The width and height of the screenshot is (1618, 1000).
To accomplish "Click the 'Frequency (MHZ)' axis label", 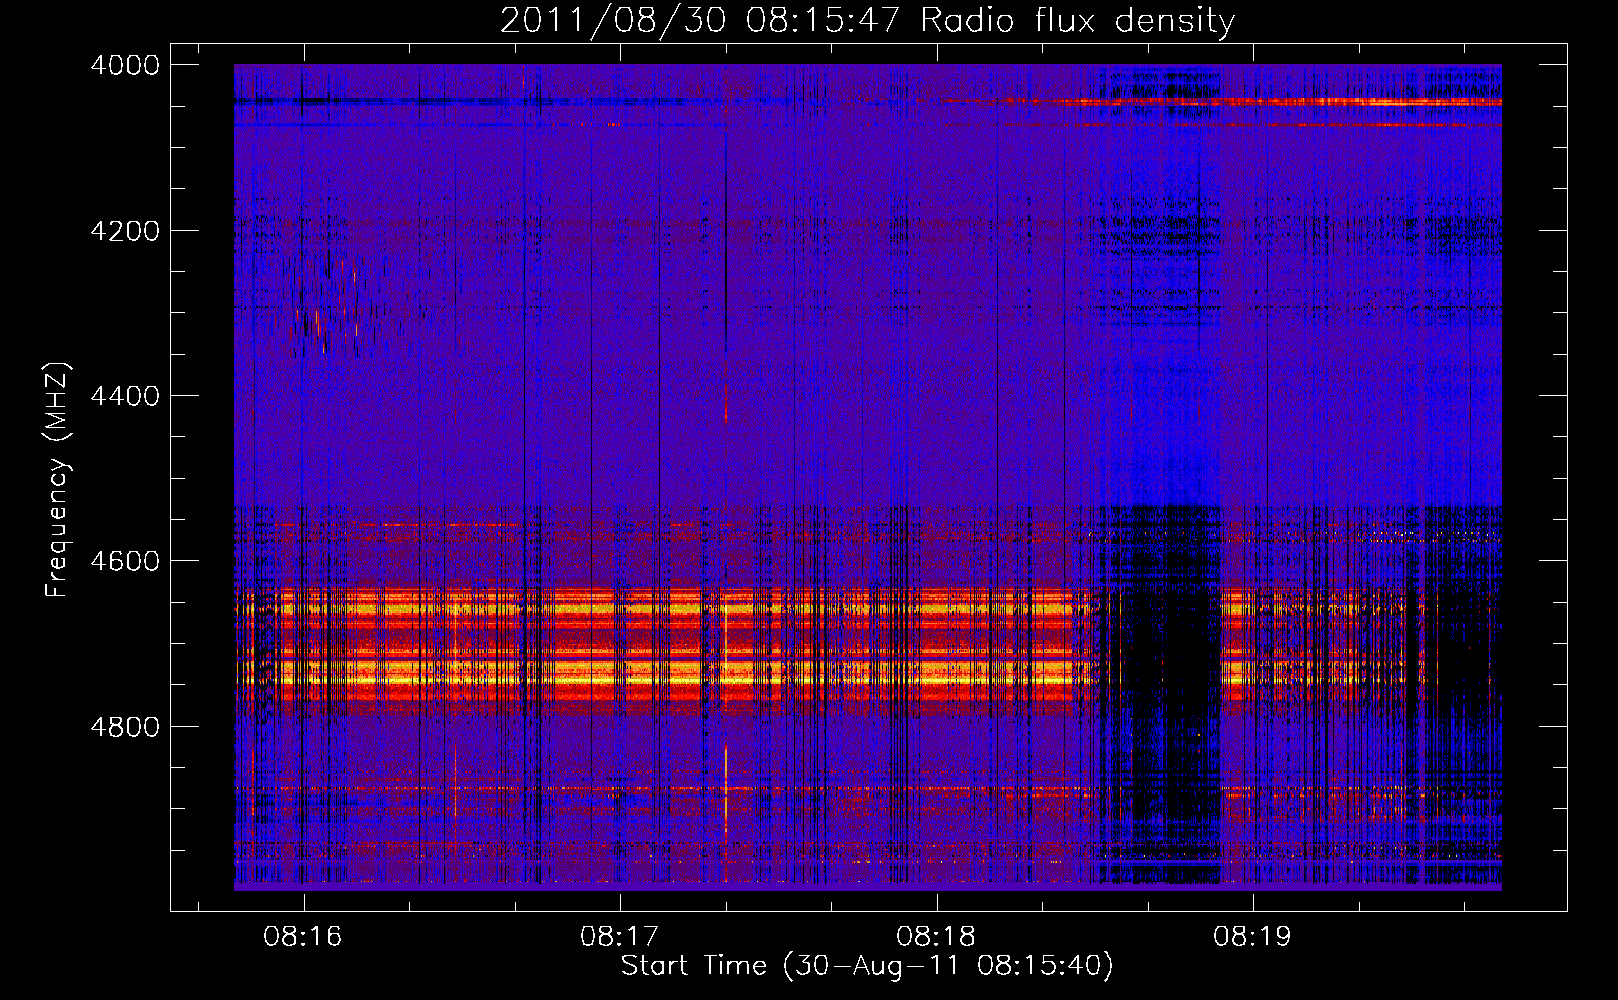I will (58, 480).
